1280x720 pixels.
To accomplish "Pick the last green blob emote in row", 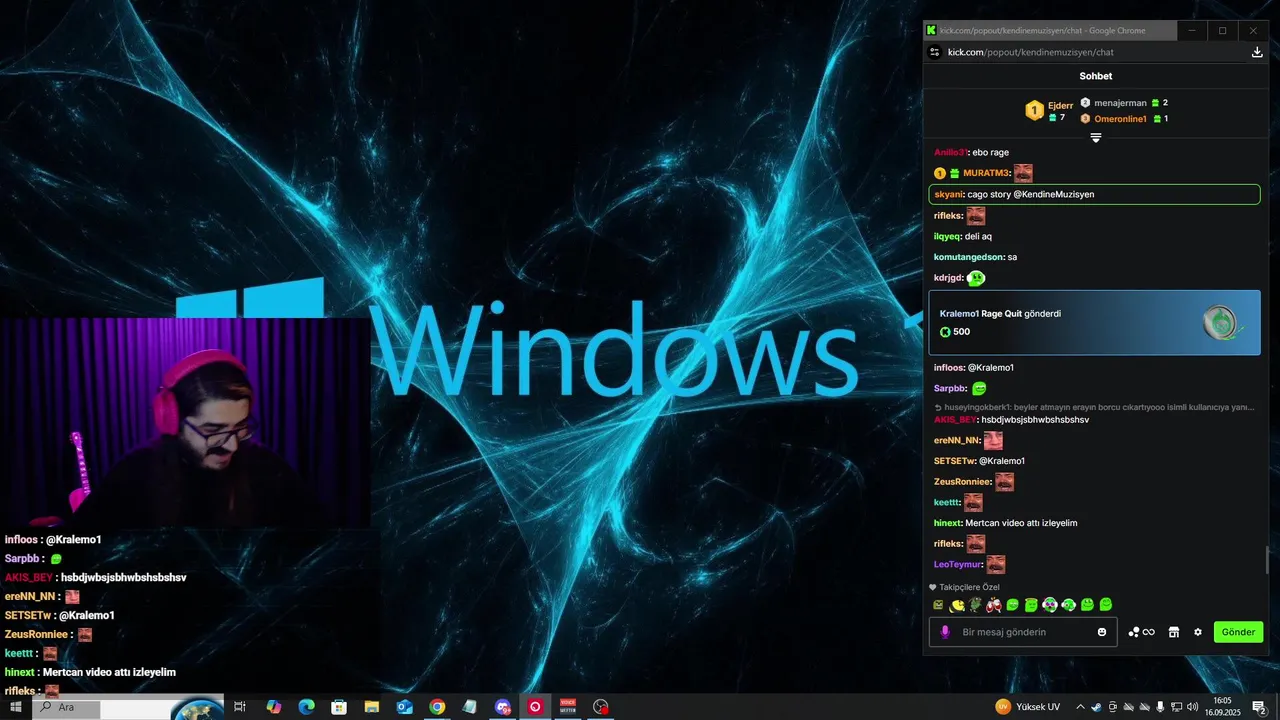I will coord(1106,604).
